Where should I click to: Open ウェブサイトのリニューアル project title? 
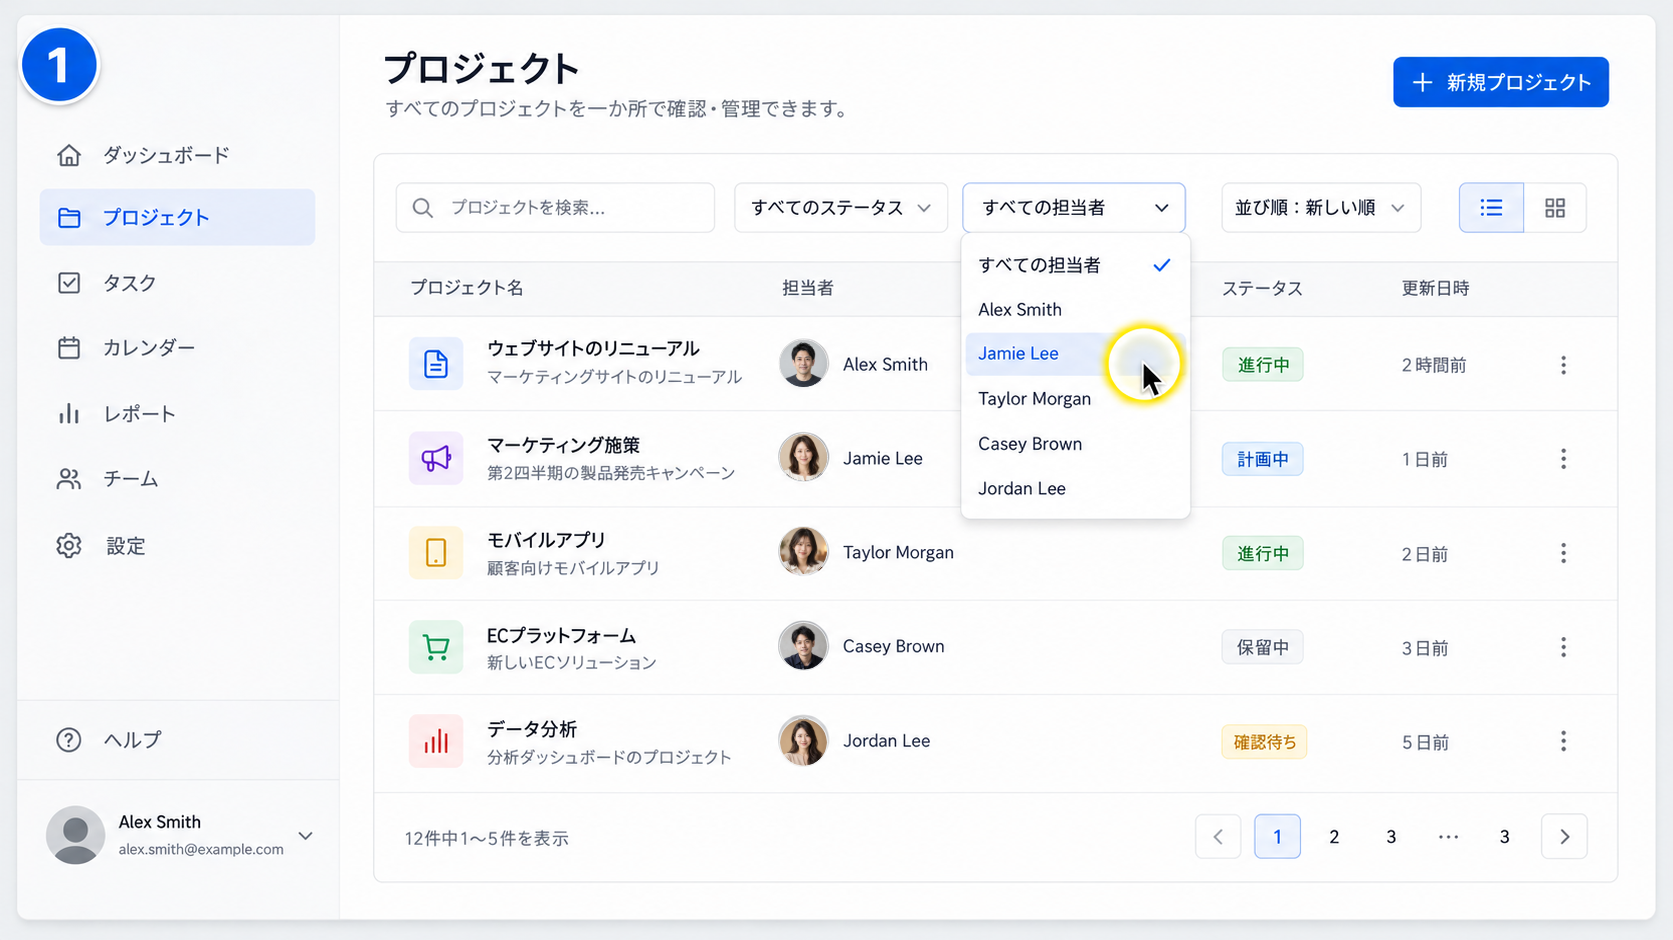pyautogui.click(x=593, y=349)
